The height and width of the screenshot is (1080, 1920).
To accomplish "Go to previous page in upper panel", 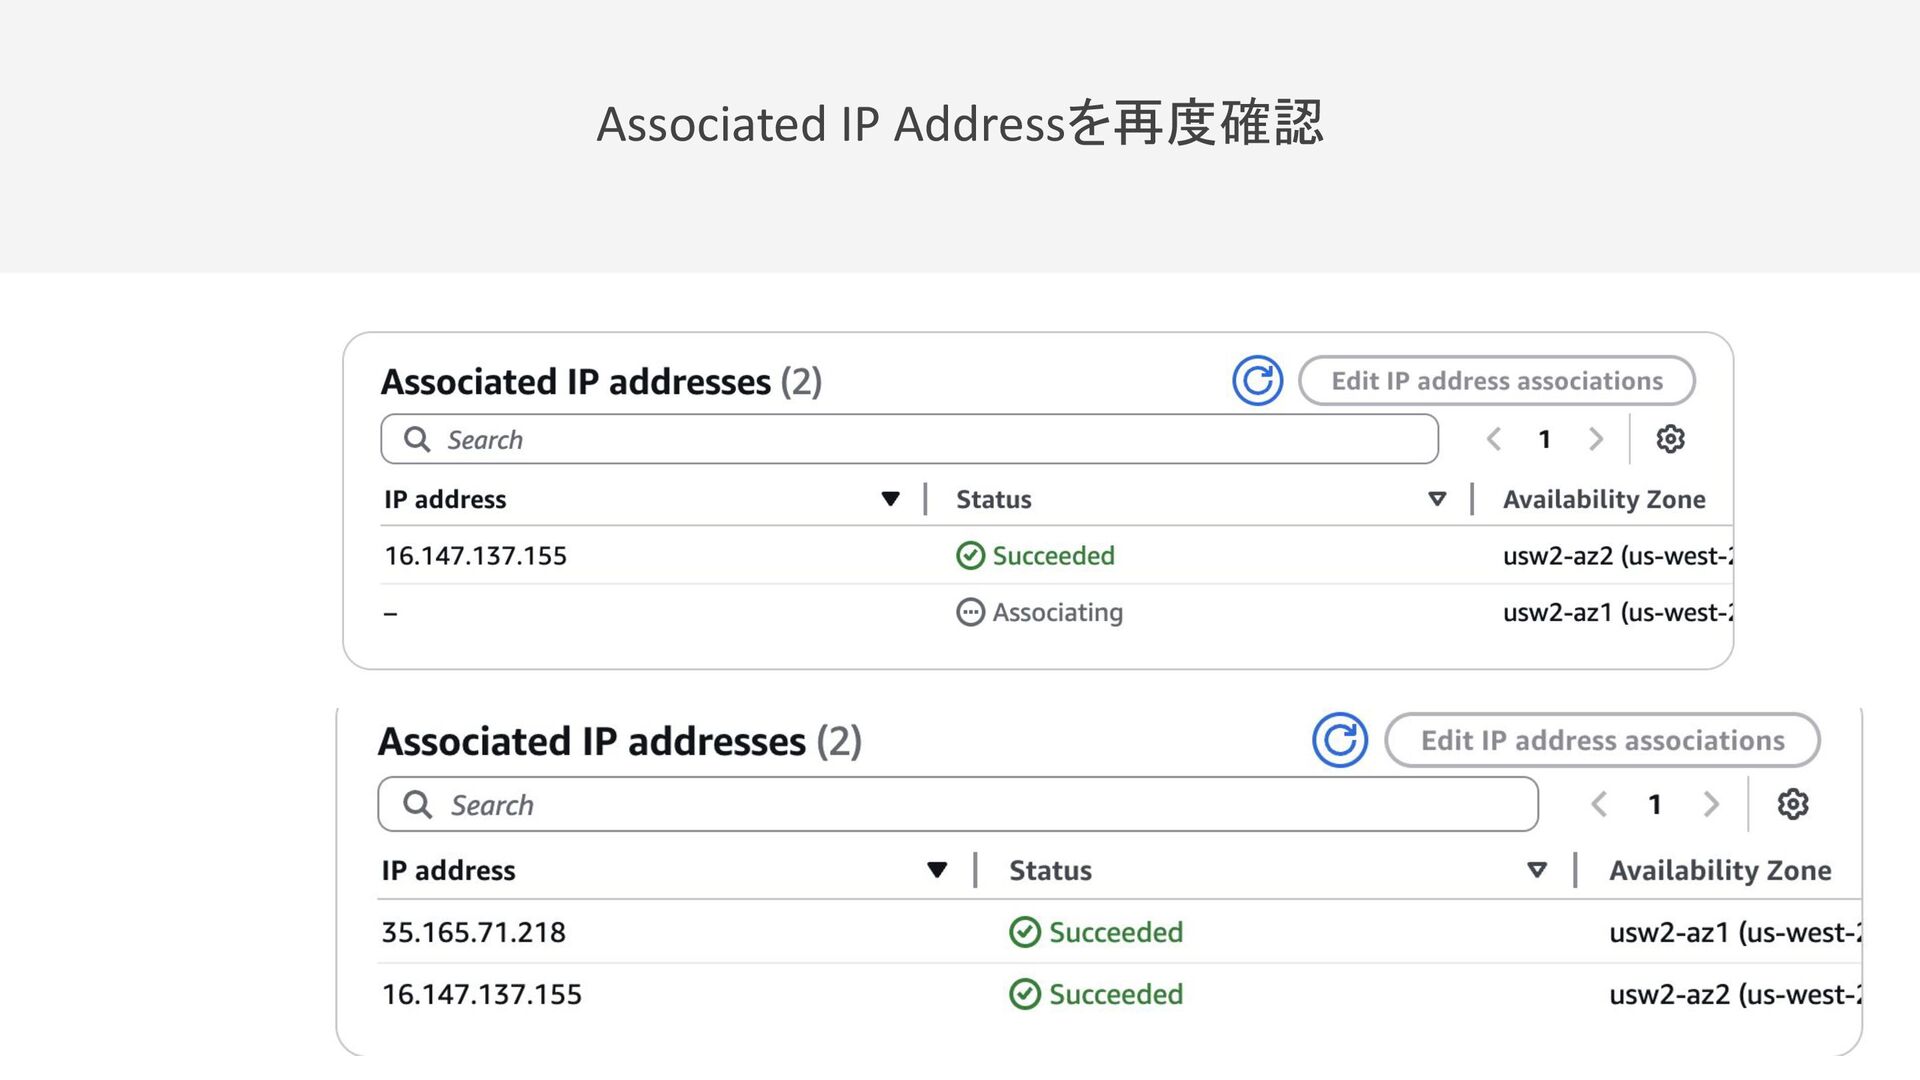I will [x=1494, y=439].
